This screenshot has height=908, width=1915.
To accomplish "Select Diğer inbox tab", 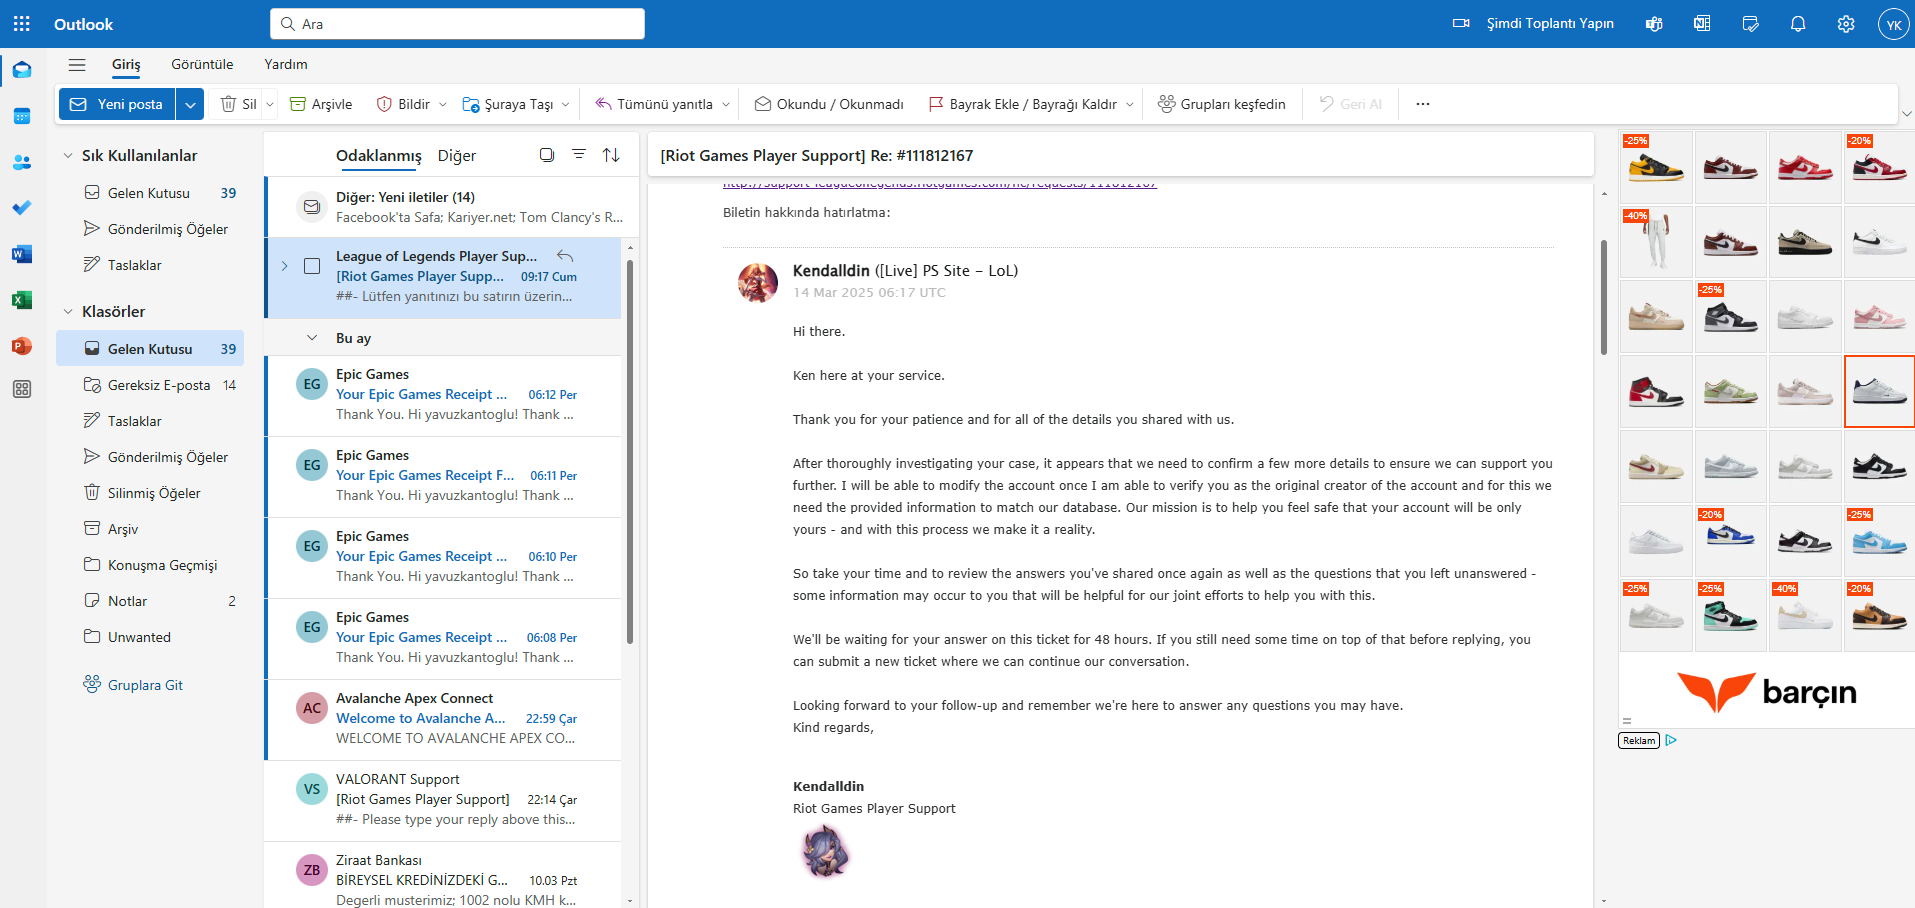I will click(457, 156).
